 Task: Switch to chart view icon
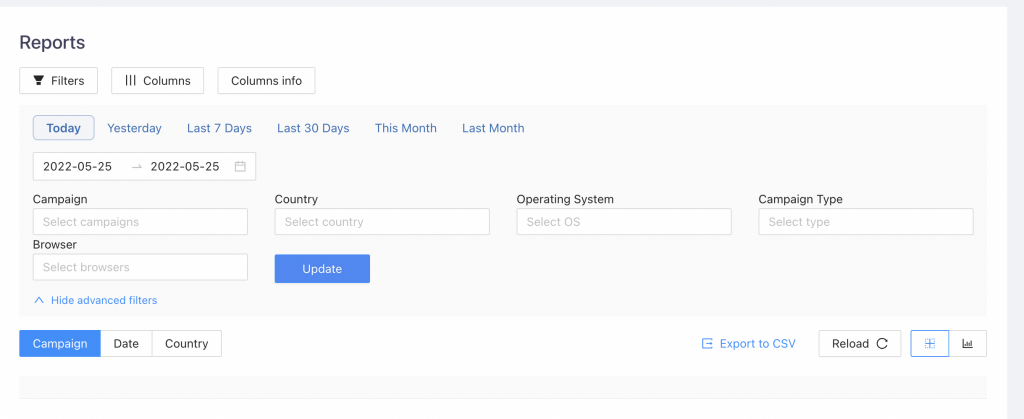[x=968, y=344]
